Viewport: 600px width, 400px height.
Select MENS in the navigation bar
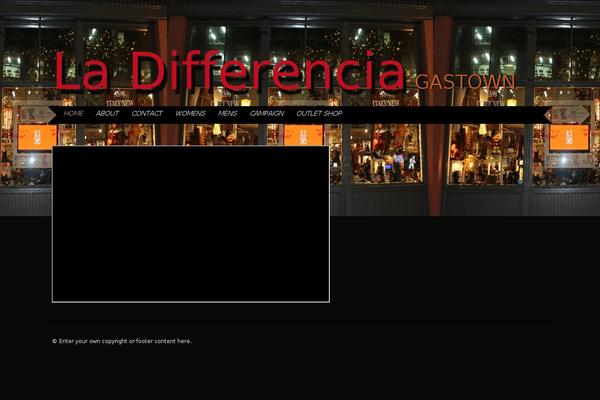[x=227, y=114]
